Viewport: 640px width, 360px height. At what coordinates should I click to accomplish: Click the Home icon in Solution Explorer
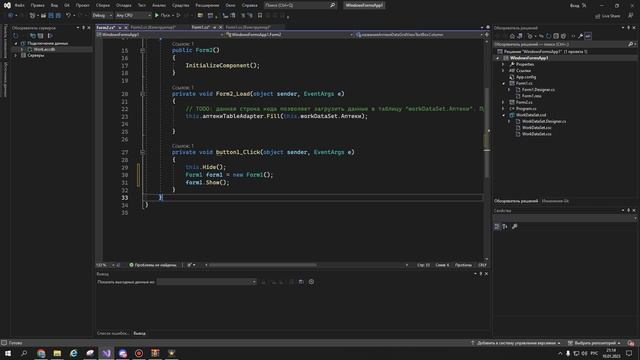512,36
